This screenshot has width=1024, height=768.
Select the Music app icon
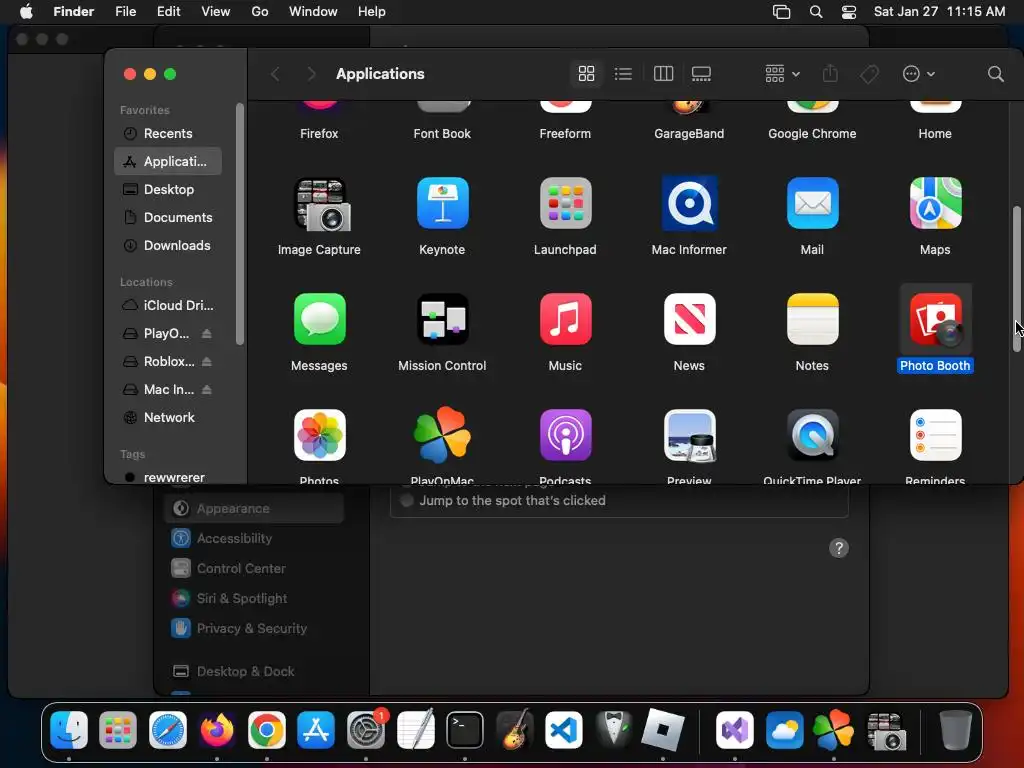[566, 319]
